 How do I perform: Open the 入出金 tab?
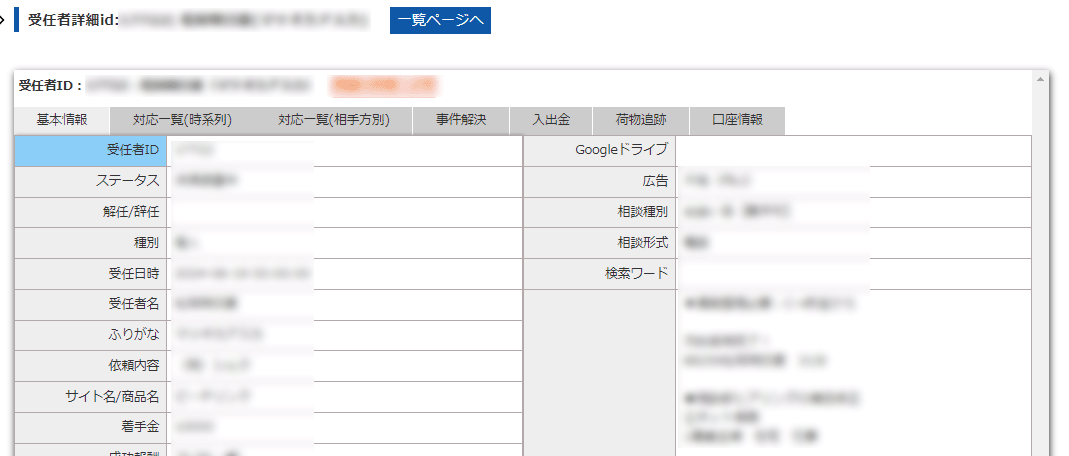pyautogui.click(x=550, y=120)
